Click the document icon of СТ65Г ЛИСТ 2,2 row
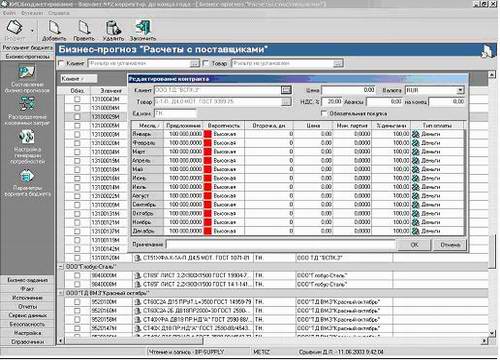Screen dimensions: 500x360 tap(137, 284)
